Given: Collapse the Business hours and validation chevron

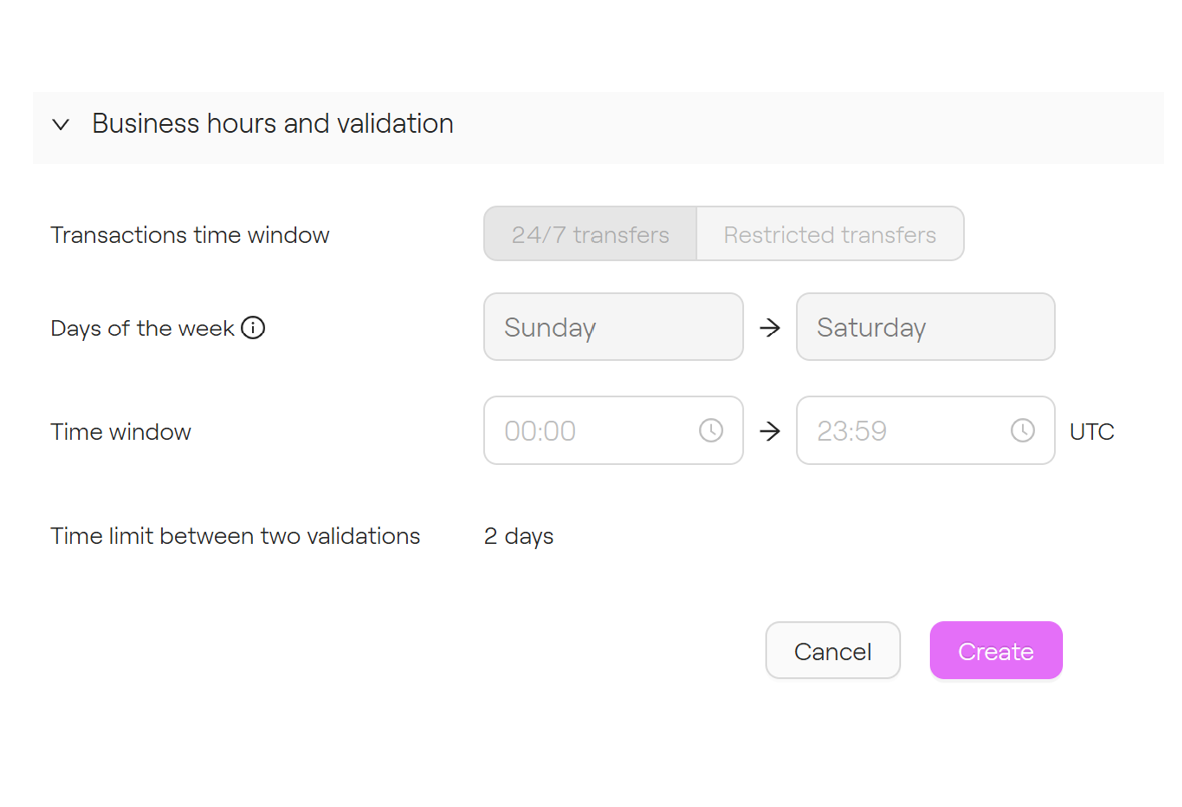Looking at the screenshot, I should pyautogui.click(x=61, y=125).
